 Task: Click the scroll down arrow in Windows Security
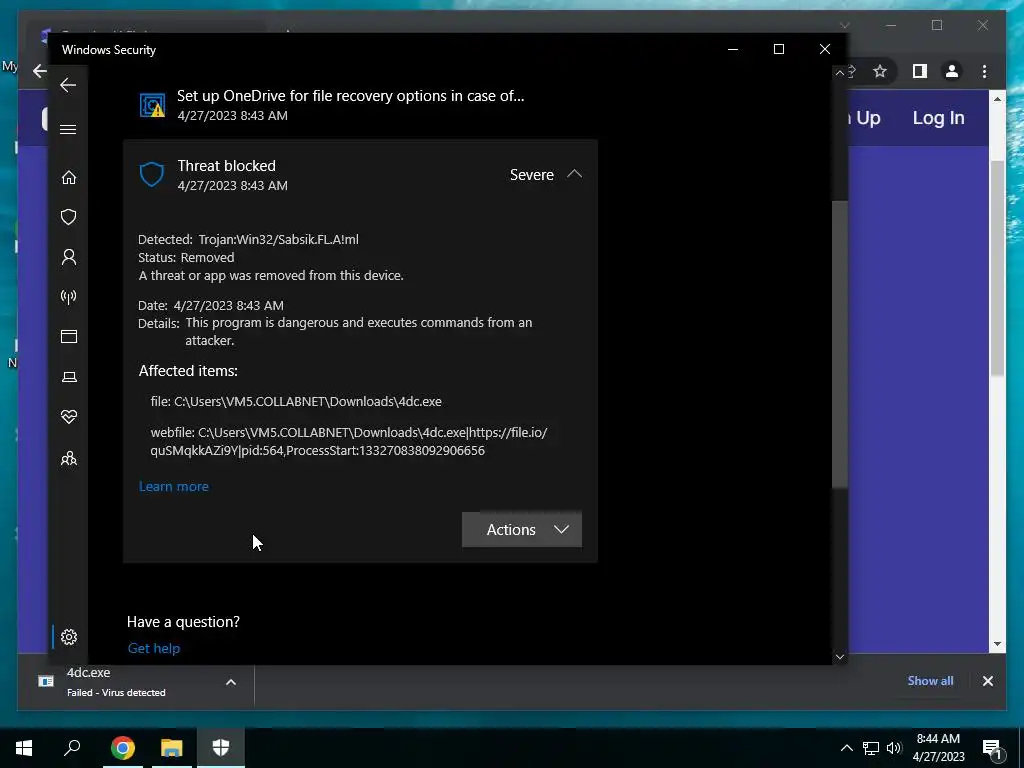click(x=840, y=656)
